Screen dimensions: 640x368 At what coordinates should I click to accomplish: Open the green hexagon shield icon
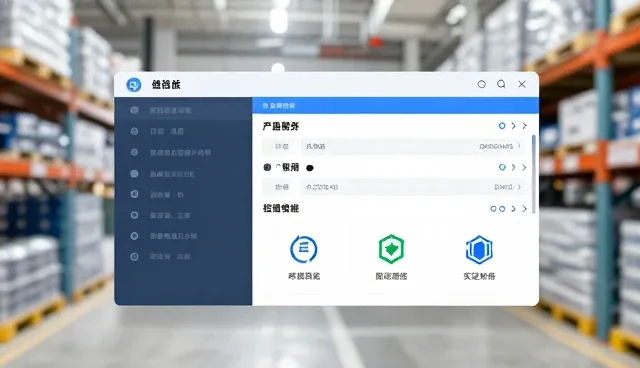(x=391, y=248)
